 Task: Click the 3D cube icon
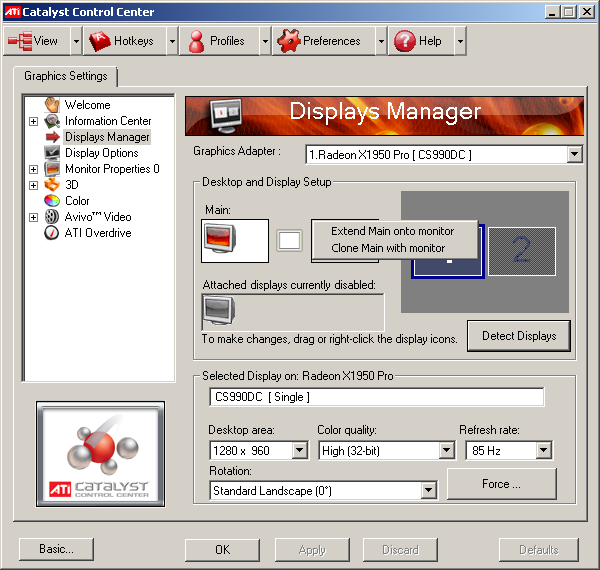pos(52,185)
